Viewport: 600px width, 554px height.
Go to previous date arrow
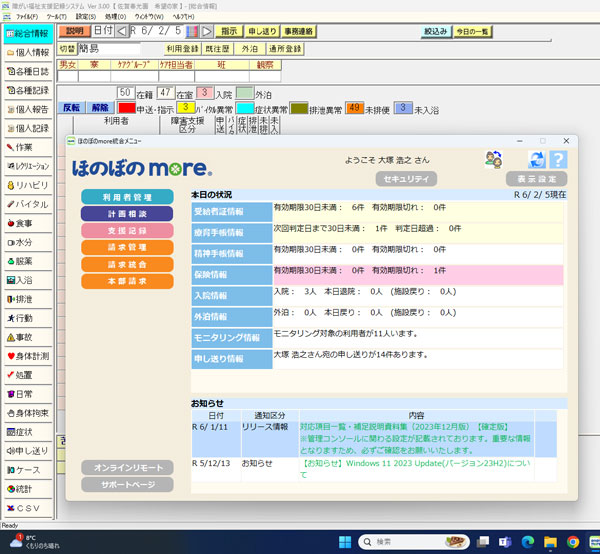pos(121,31)
